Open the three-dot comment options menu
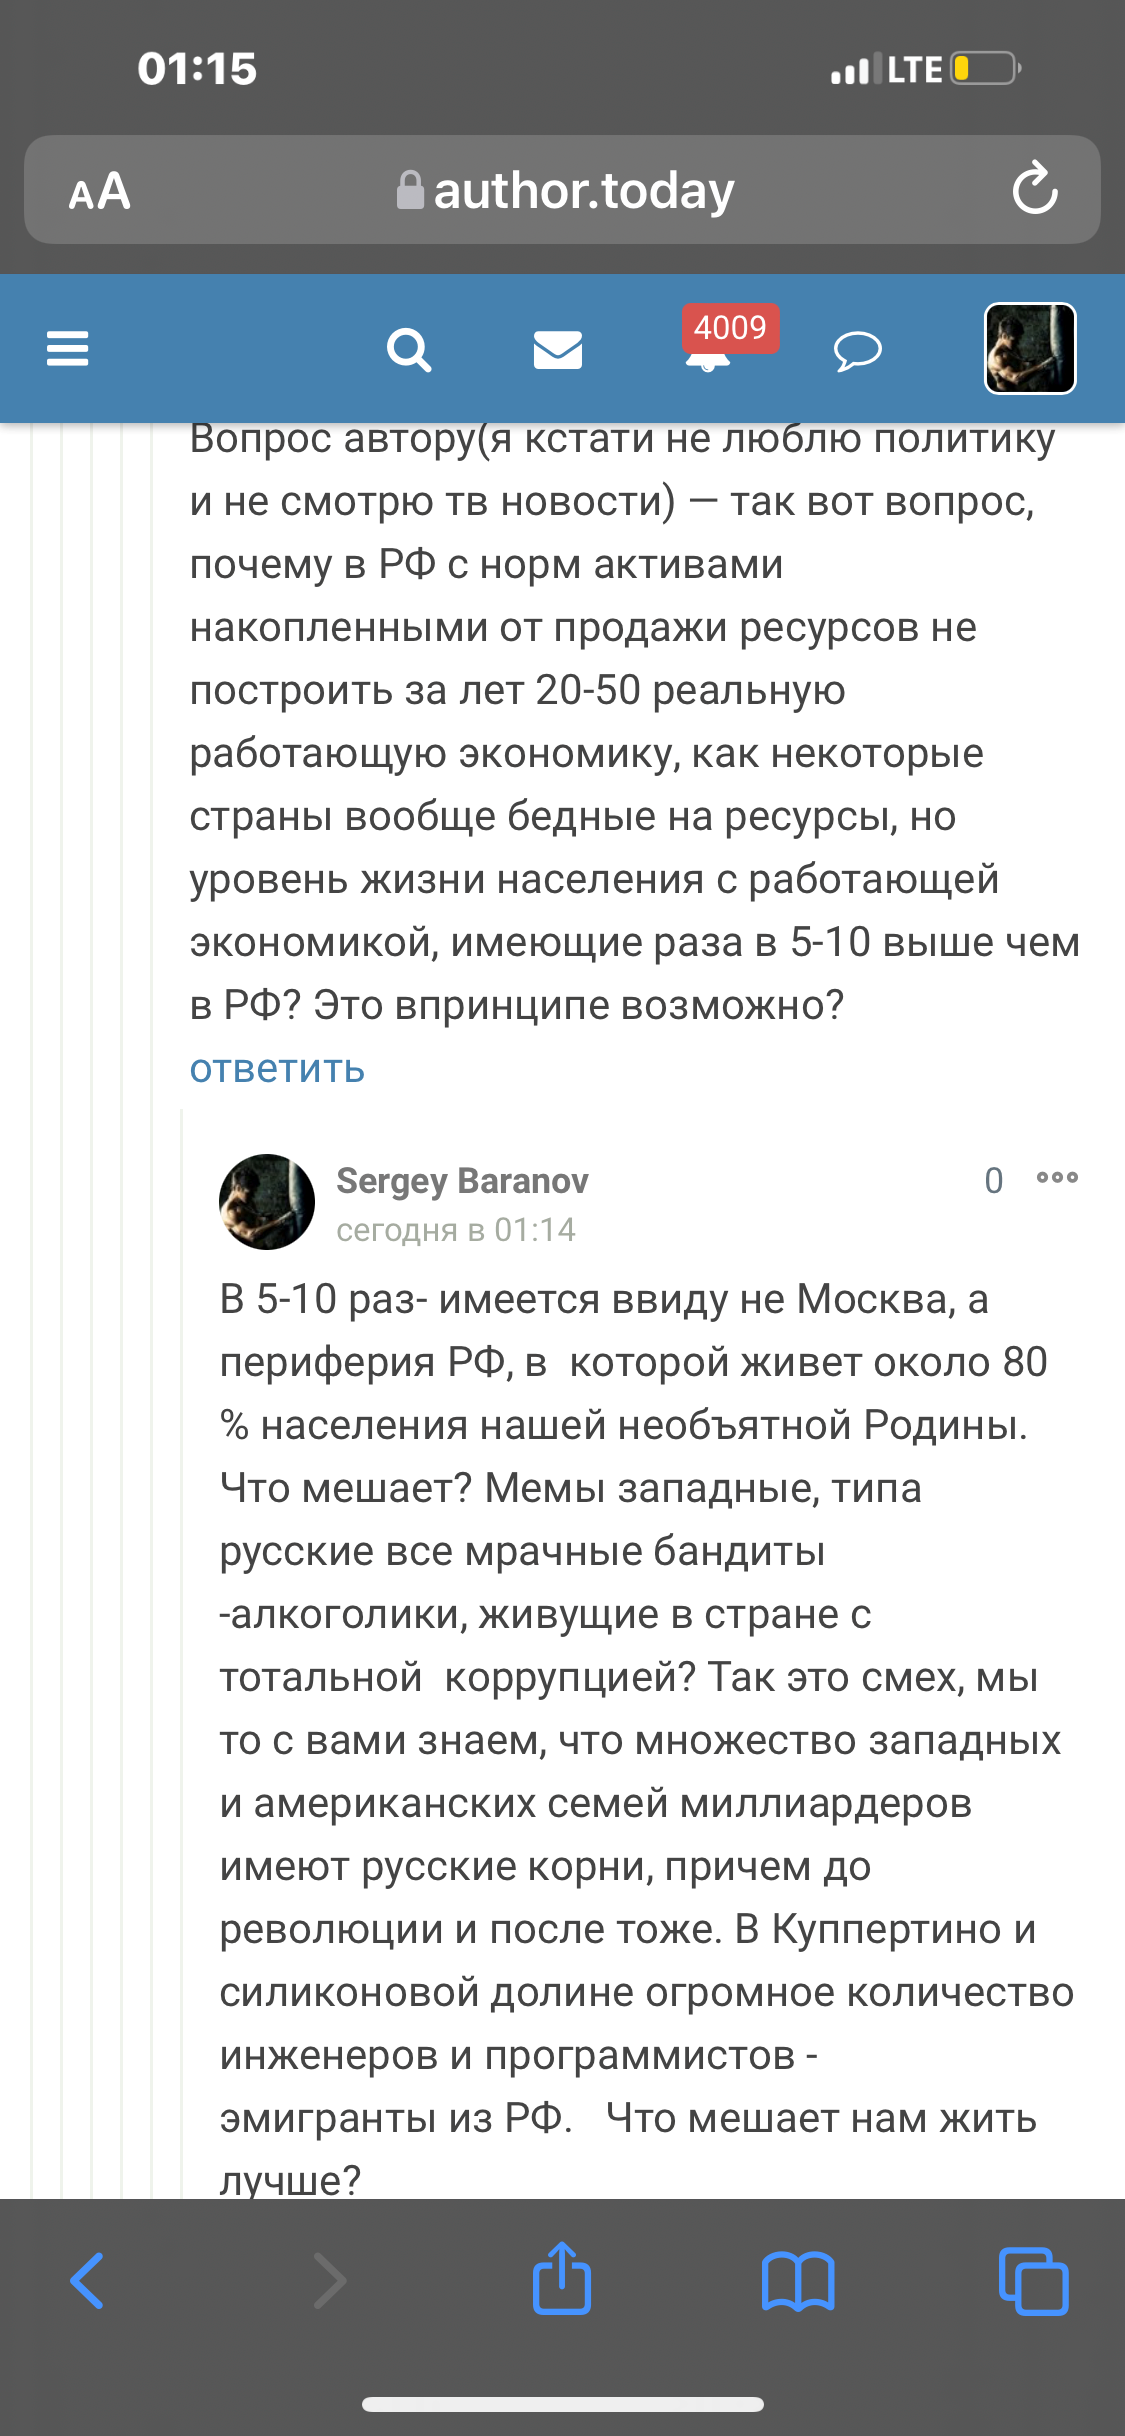This screenshot has height=2436, width=1125. coord(1057,1178)
